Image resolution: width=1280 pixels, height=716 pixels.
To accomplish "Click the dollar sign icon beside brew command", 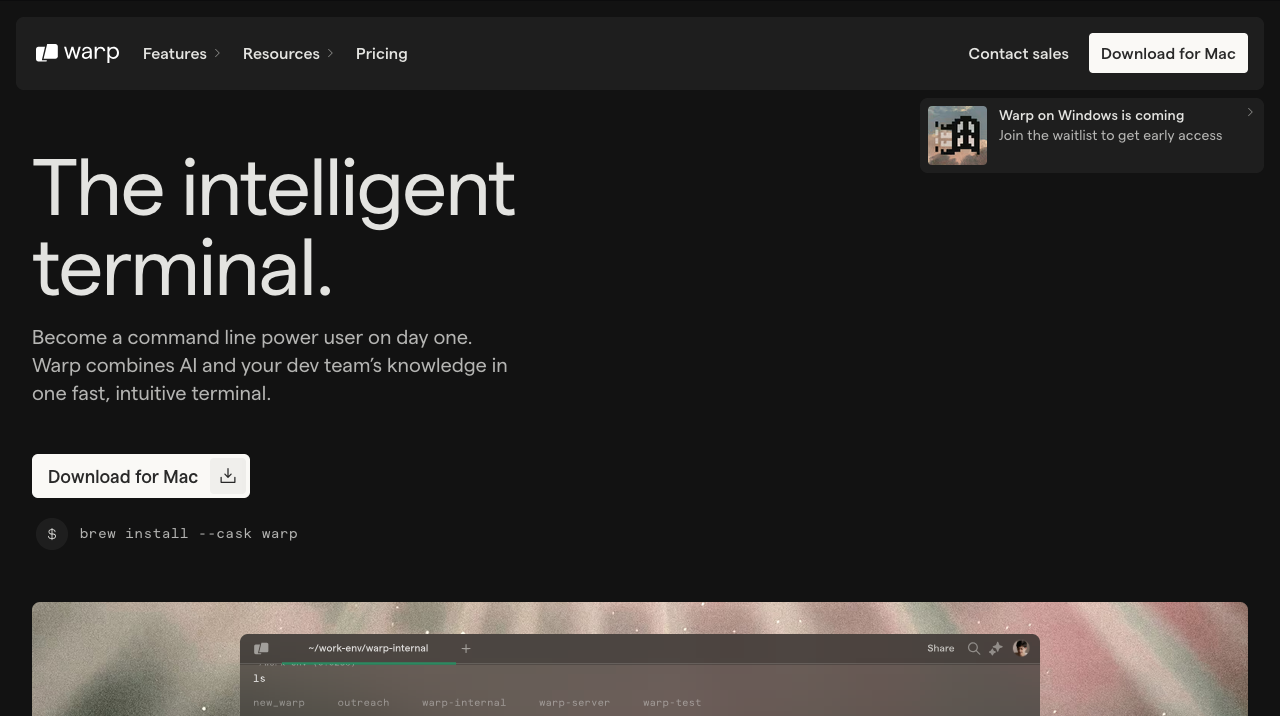I will (x=52, y=534).
